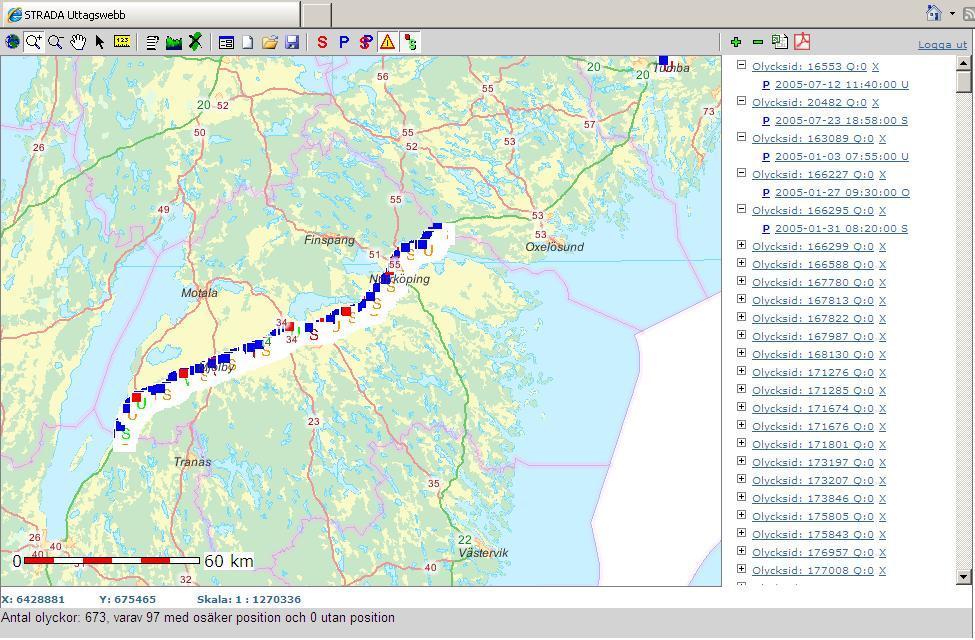Expand the Olycksid 171276 entry
The width and height of the screenshot is (975, 640).
point(741,371)
